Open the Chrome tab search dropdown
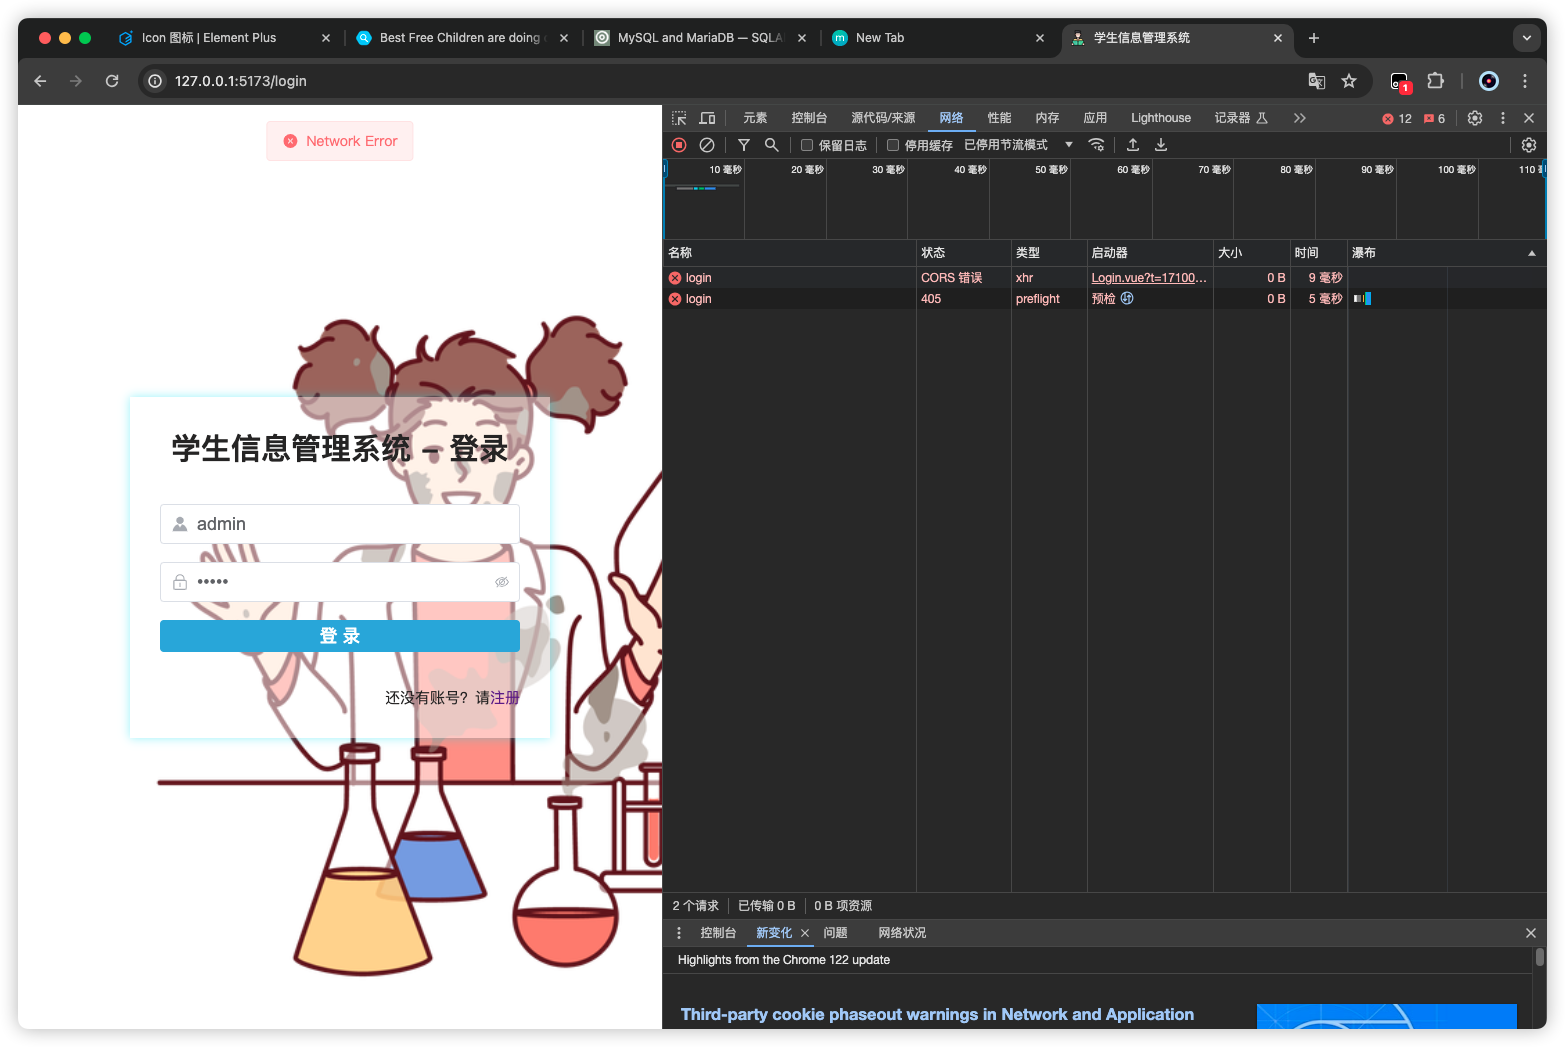 [1526, 38]
